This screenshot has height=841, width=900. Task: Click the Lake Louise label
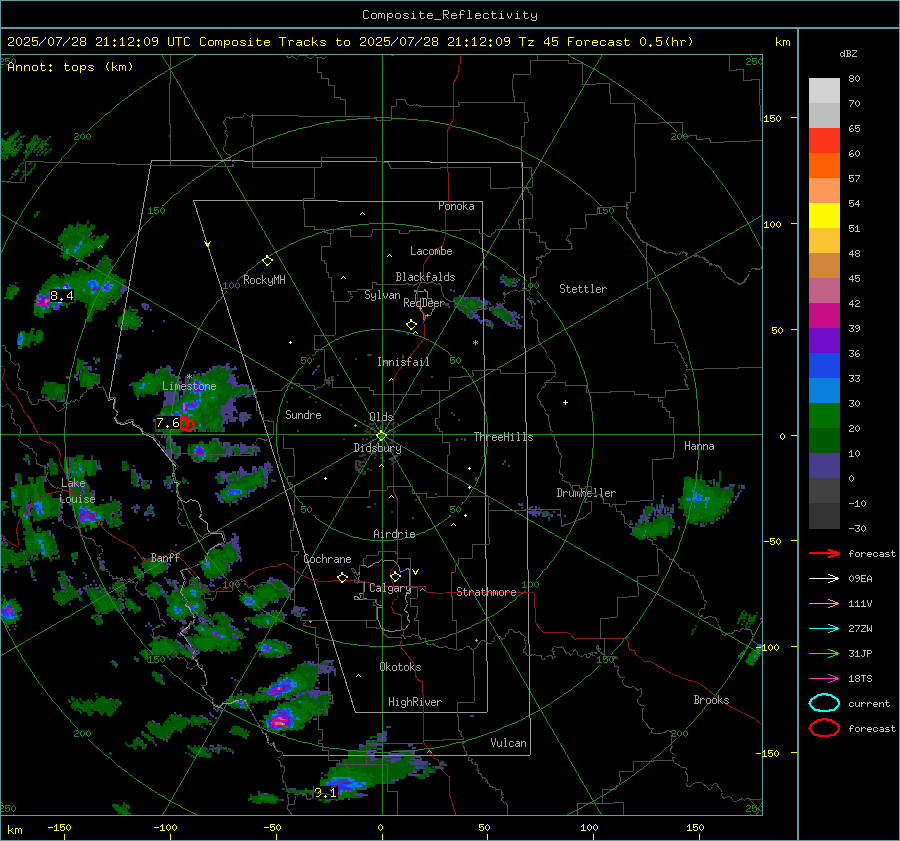click(77, 491)
